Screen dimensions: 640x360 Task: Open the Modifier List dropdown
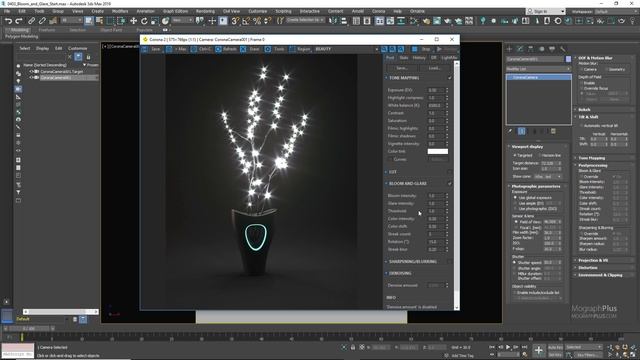coord(538,69)
